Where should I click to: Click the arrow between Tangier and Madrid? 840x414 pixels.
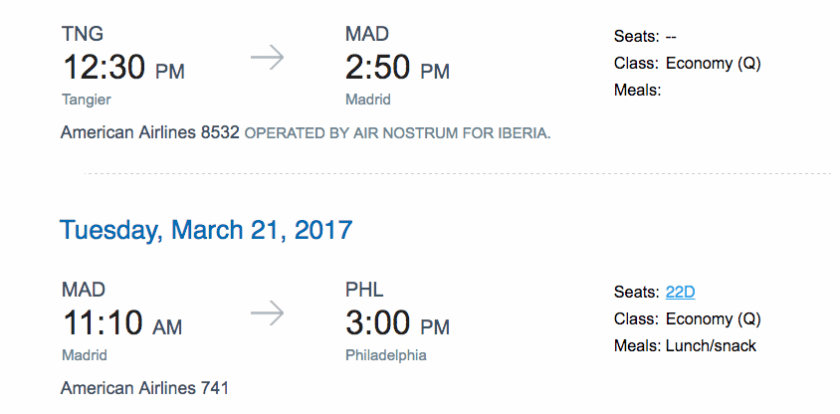tap(267, 59)
